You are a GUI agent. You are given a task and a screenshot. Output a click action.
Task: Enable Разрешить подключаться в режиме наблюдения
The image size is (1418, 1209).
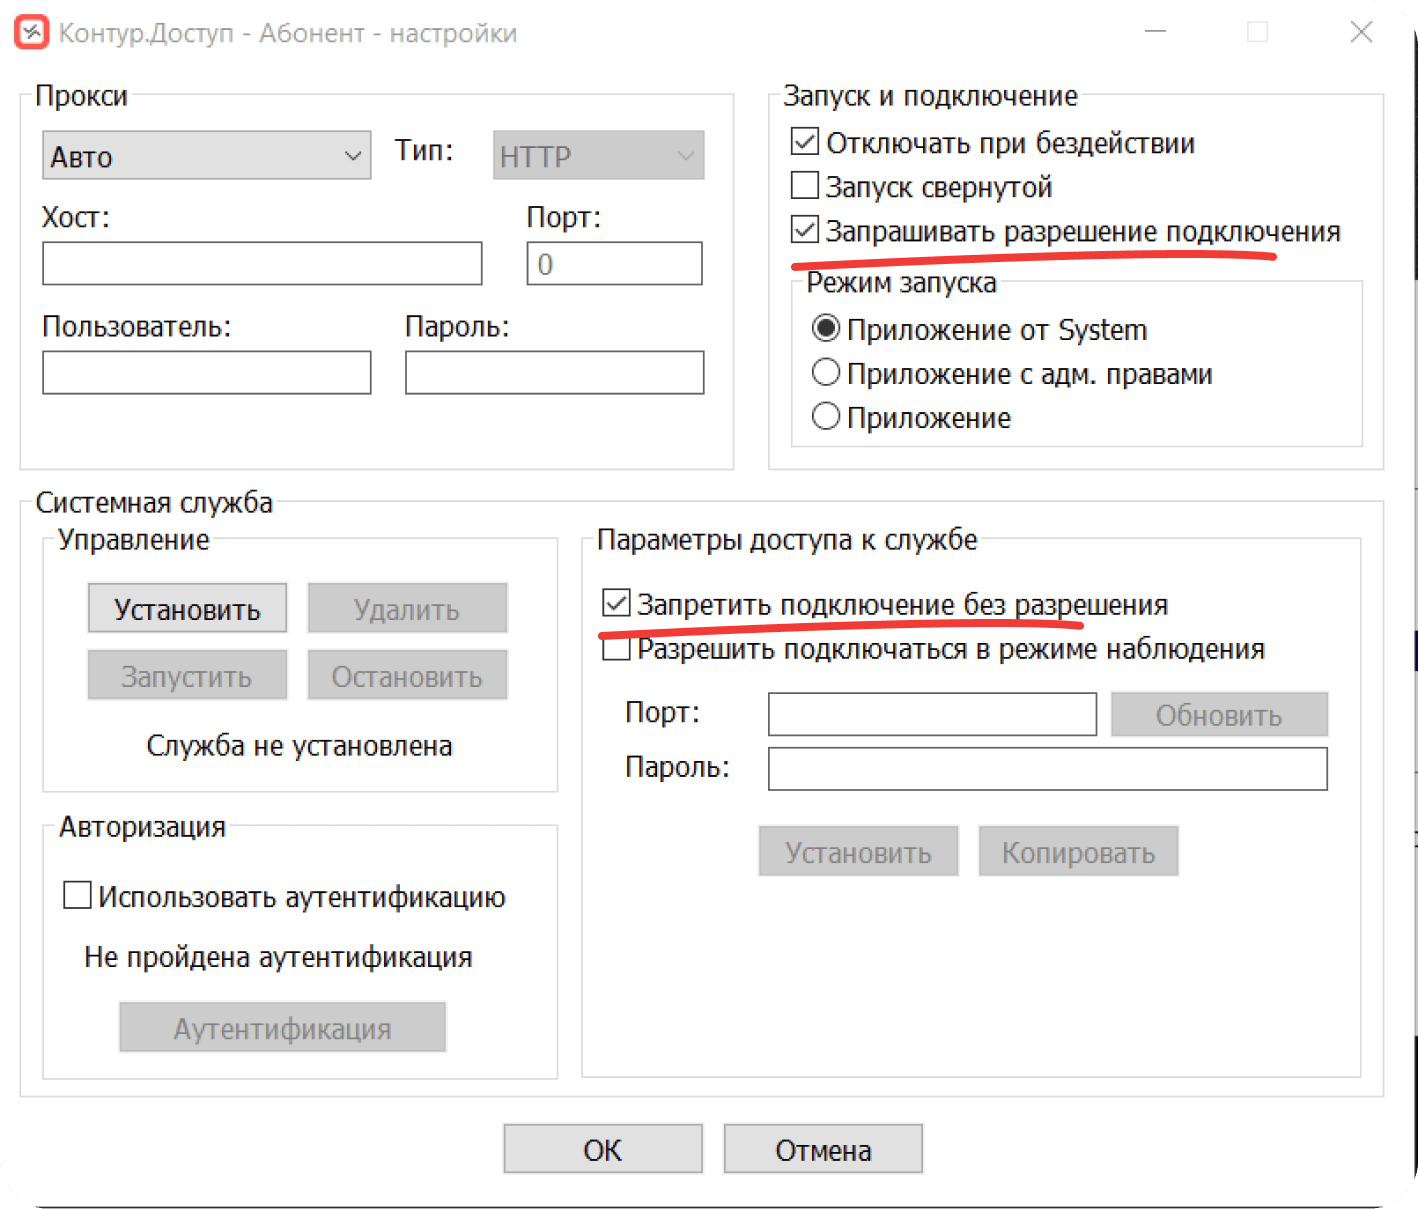point(616,648)
